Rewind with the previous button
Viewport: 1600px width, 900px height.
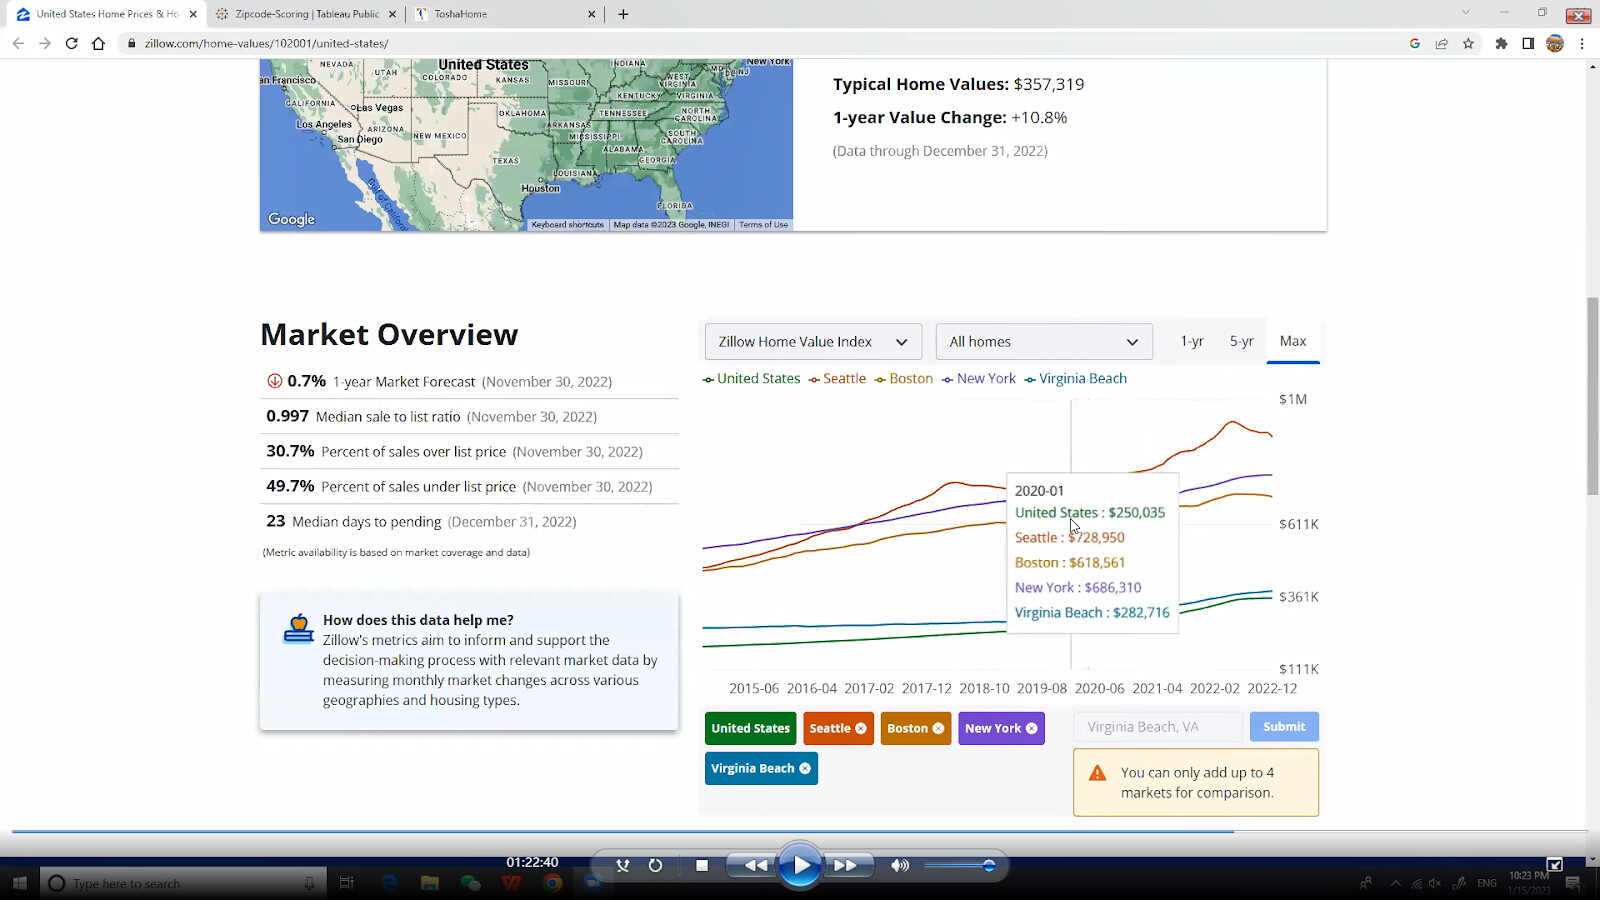[x=756, y=865]
